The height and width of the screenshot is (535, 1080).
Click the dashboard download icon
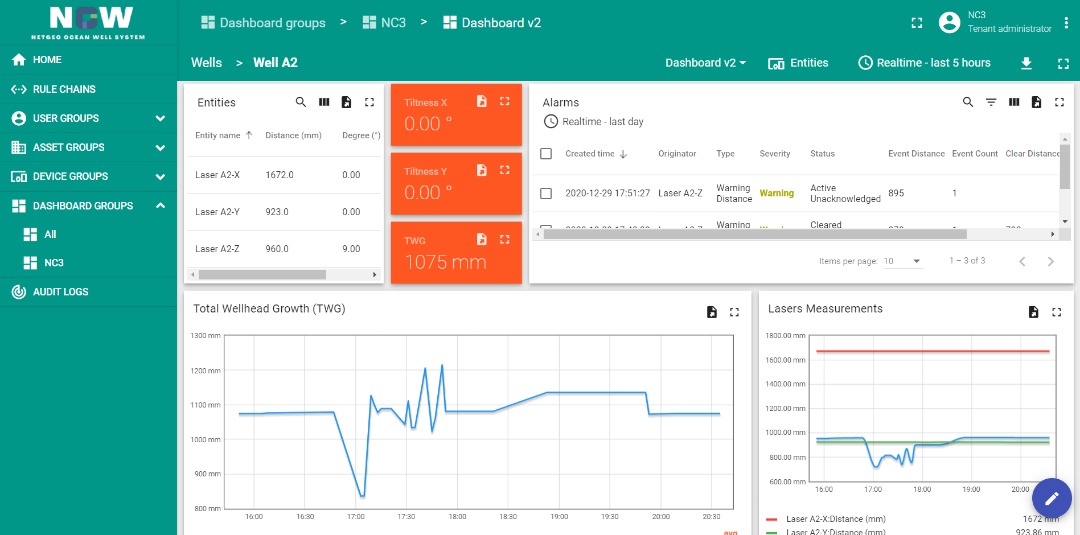point(1026,63)
